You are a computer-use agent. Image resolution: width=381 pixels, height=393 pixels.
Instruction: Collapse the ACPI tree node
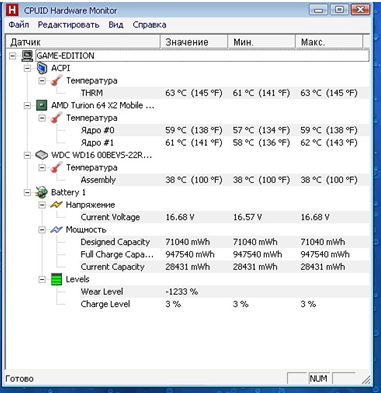tap(27, 68)
